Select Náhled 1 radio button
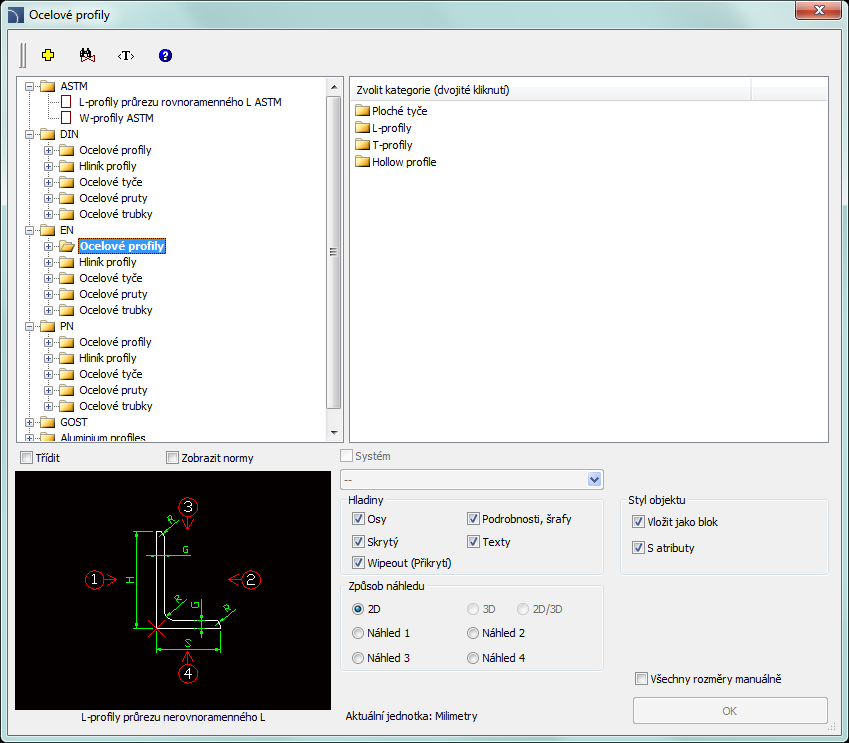The image size is (849, 743). [x=358, y=633]
